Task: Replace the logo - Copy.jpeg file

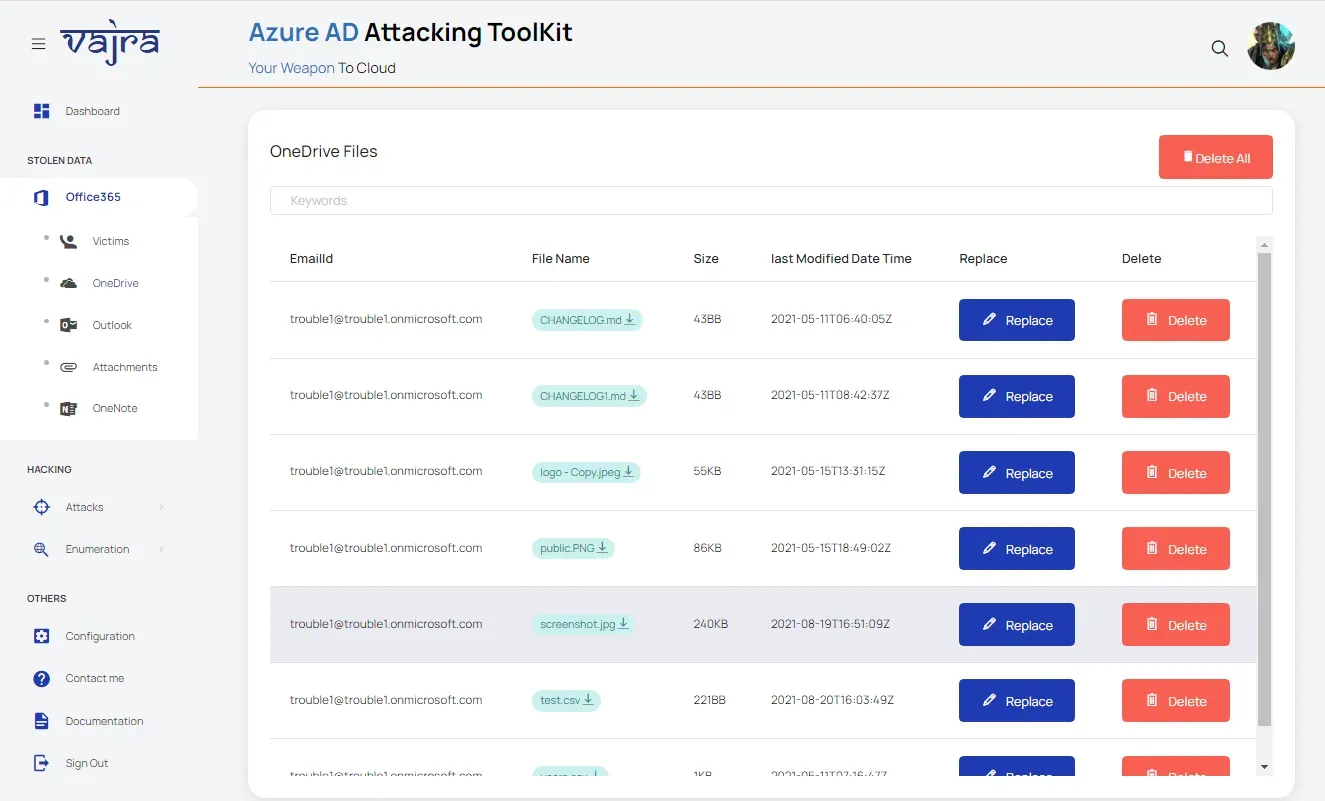Action: click(1017, 473)
